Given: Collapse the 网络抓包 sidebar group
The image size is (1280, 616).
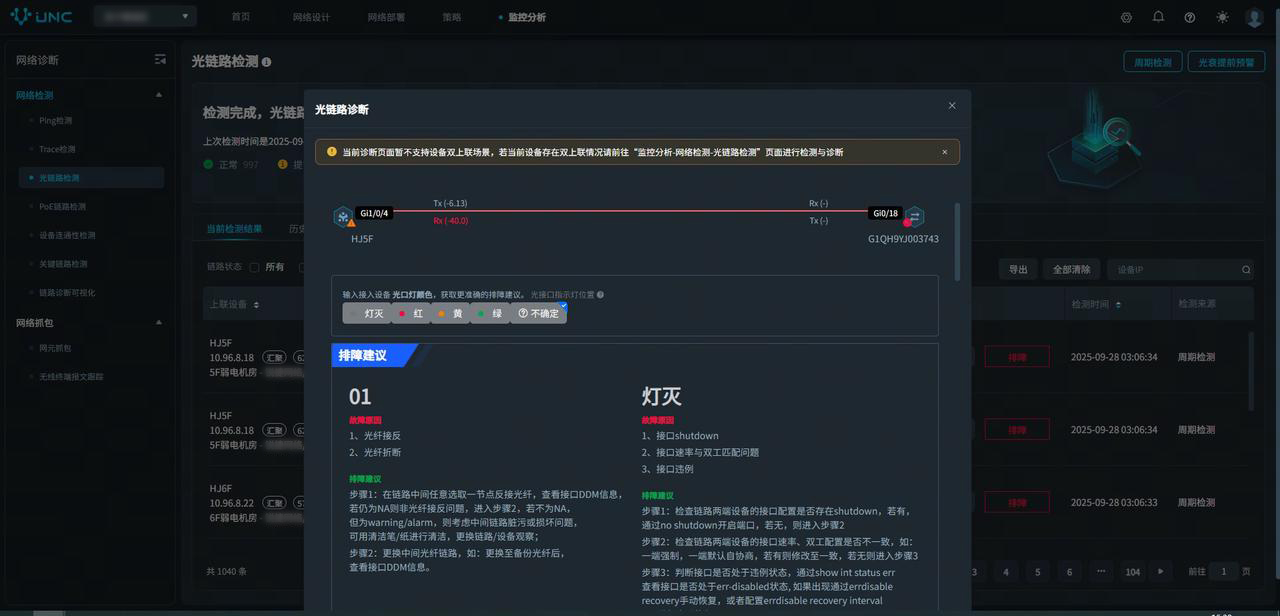Looking at the screenshot, I should click(x=159, y=323).
